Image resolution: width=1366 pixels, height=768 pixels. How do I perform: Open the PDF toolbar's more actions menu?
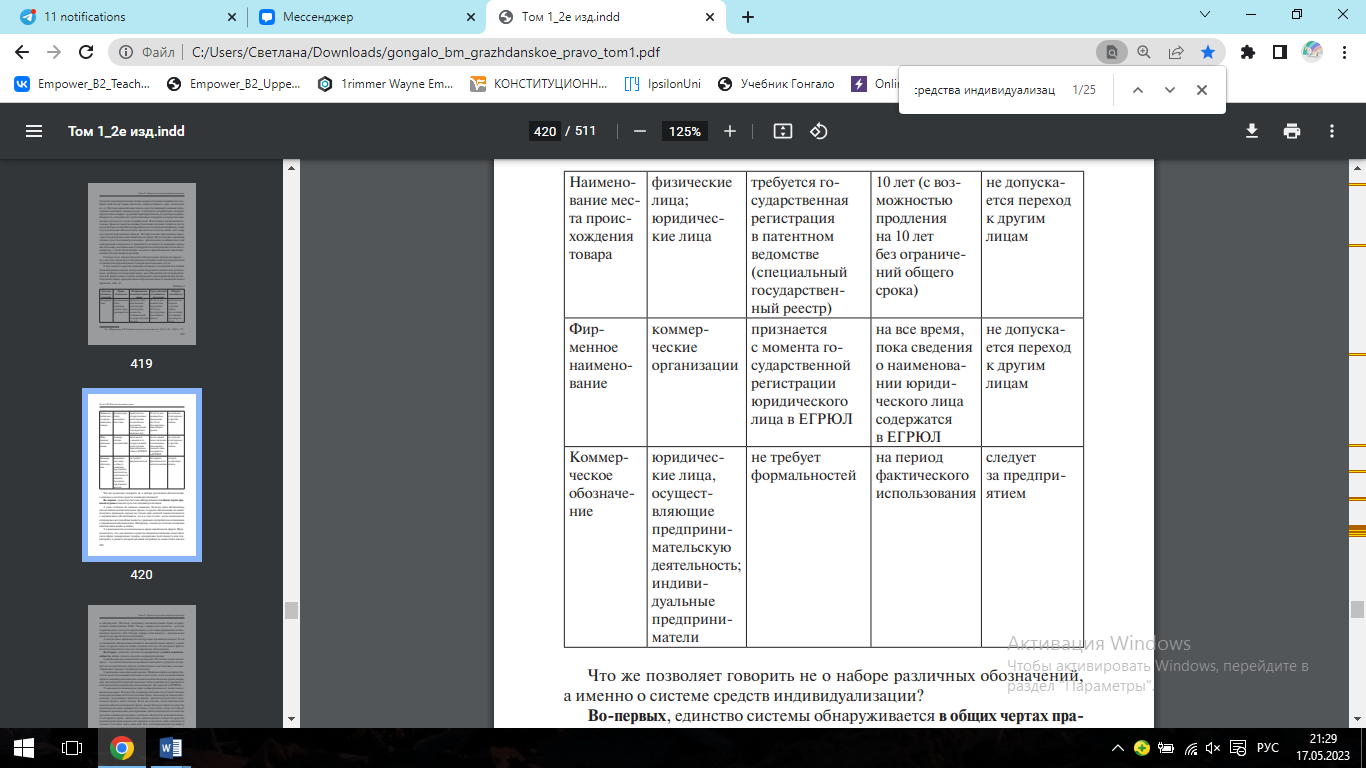click(1332, 131)
